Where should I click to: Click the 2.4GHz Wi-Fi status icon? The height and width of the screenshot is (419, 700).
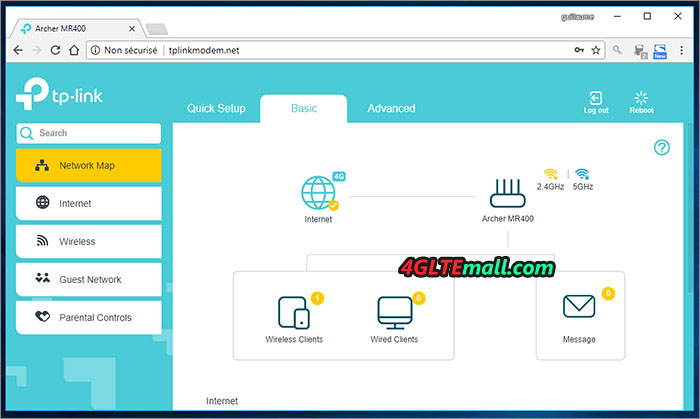(550, 174)
